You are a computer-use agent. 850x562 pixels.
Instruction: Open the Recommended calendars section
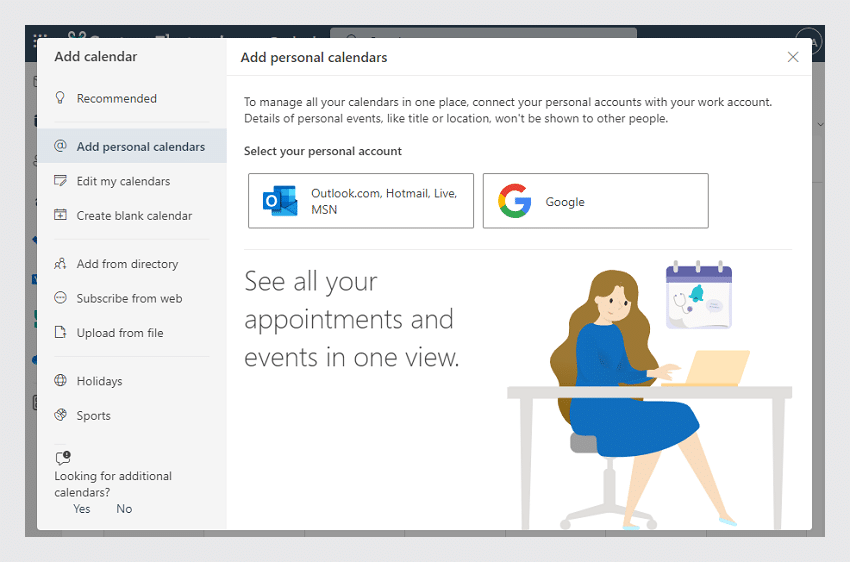132,99
